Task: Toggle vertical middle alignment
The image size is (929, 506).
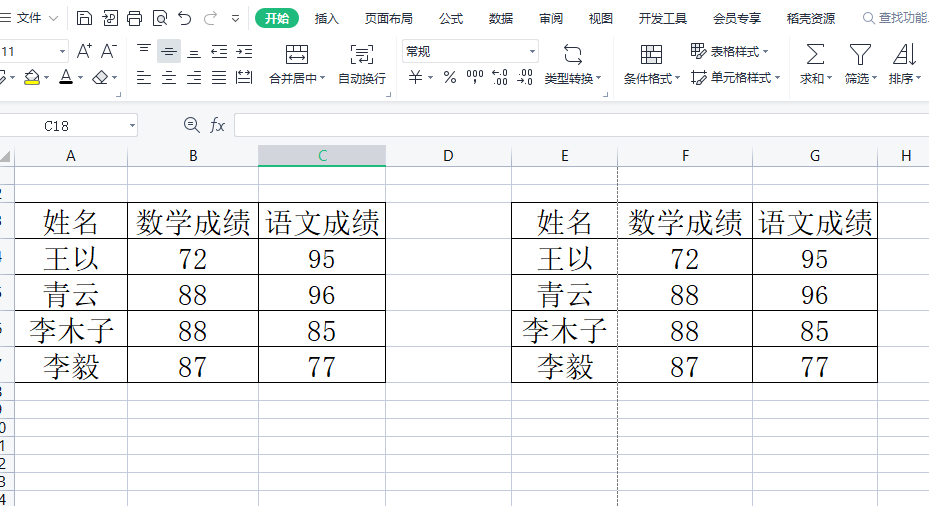Action: coord(169,52)
